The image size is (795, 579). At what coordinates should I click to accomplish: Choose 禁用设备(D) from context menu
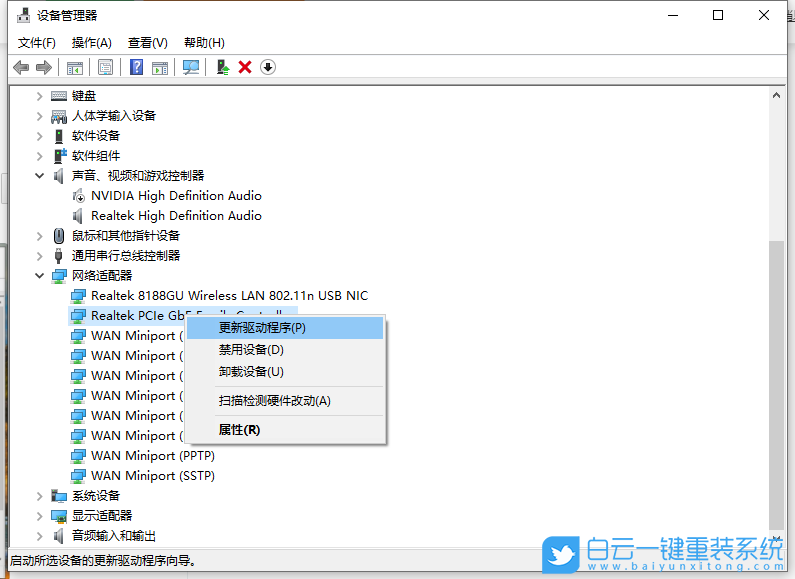(x=251, y=350)
